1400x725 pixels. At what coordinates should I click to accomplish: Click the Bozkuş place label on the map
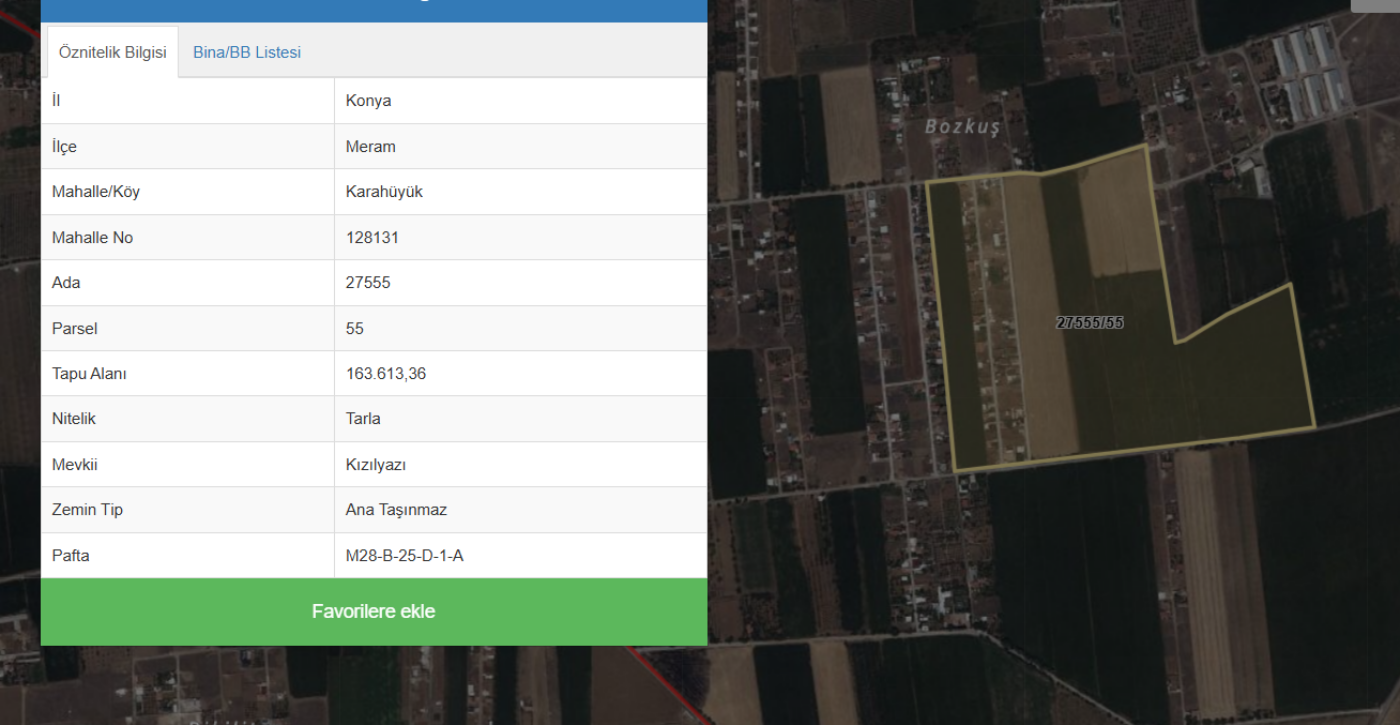point(961,127)
